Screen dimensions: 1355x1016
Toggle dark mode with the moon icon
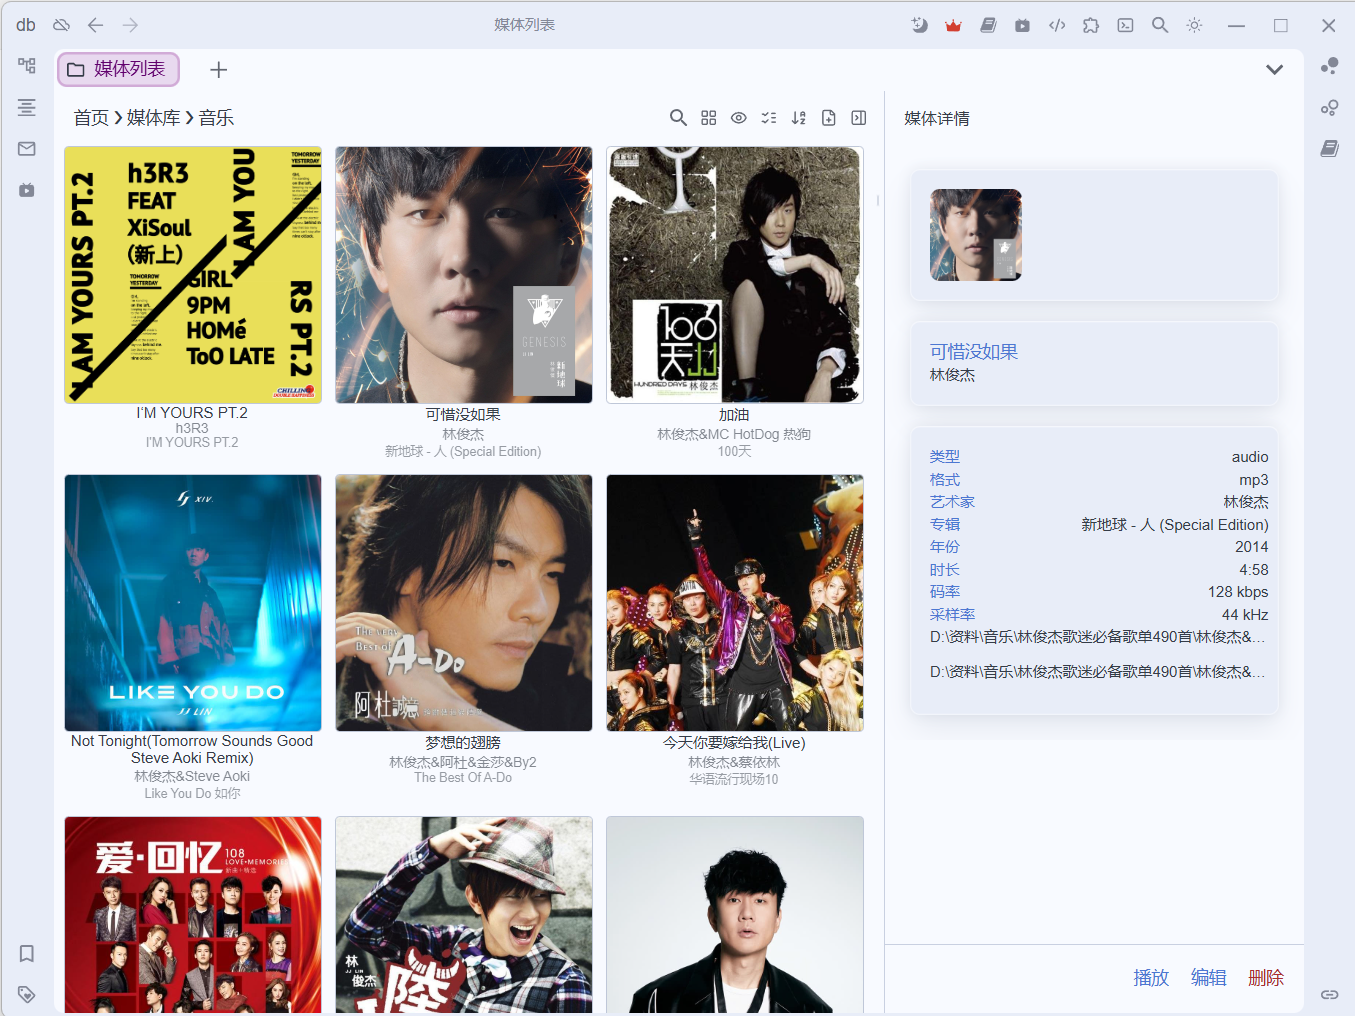[919, 26]
